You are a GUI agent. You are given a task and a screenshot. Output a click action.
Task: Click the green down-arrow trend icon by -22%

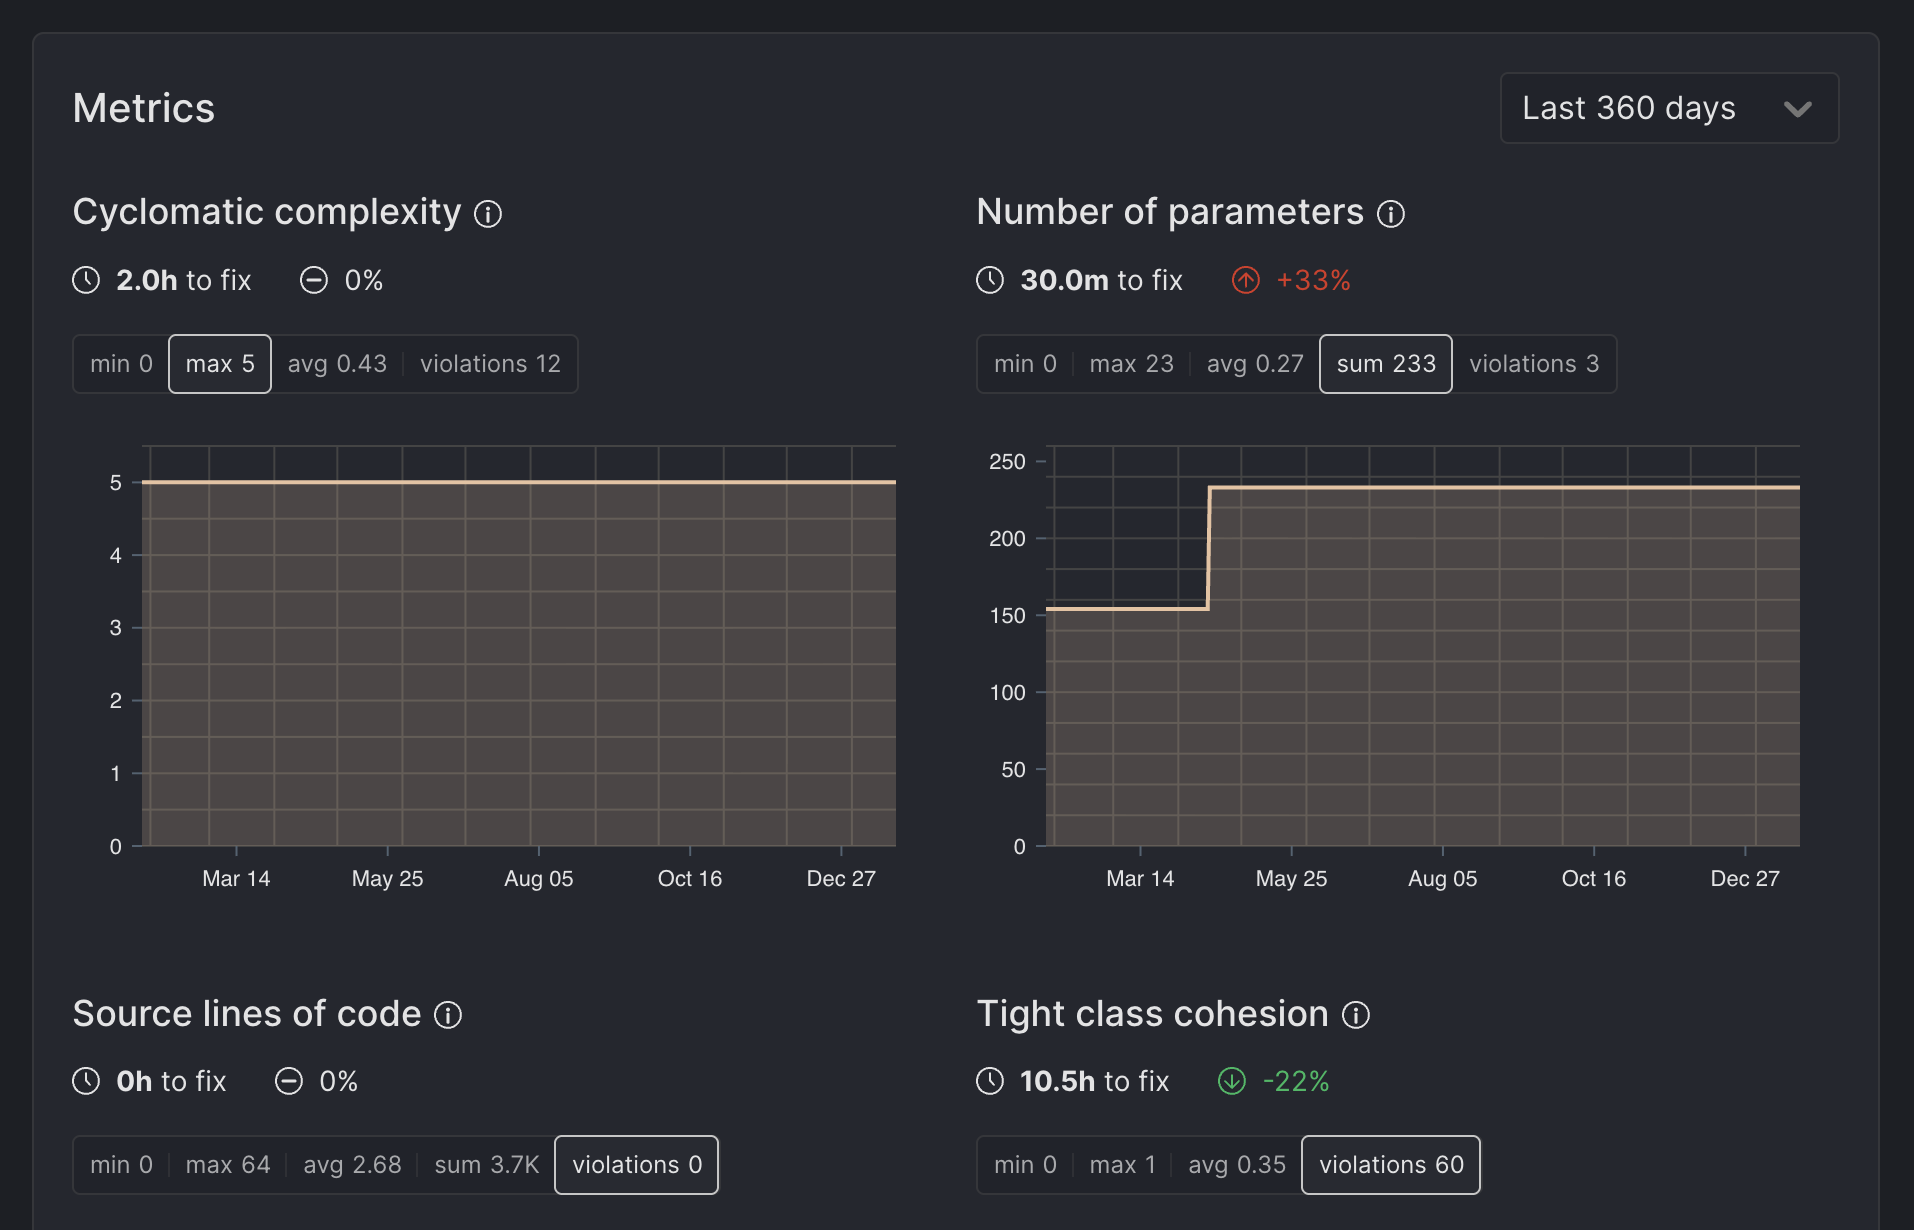[1231, 1082]
